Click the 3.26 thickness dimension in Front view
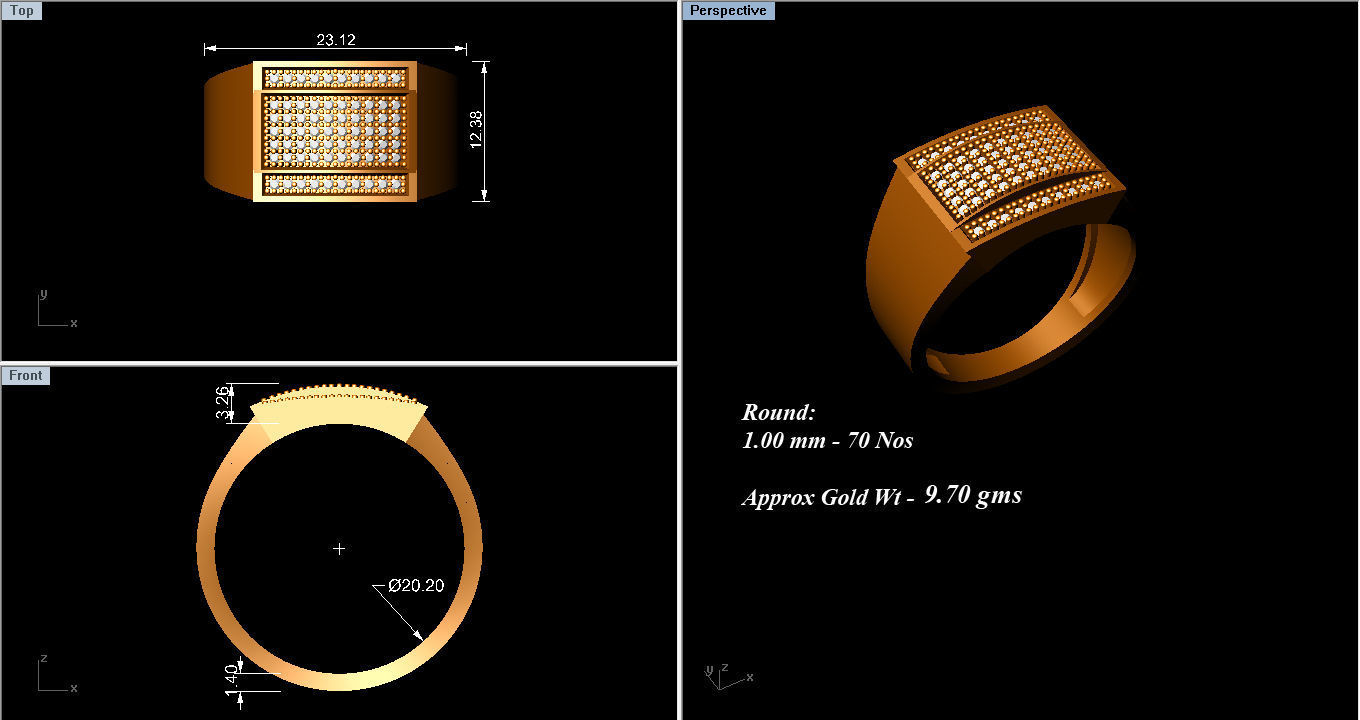1360x720 pixels. click(x=223, y=403)
